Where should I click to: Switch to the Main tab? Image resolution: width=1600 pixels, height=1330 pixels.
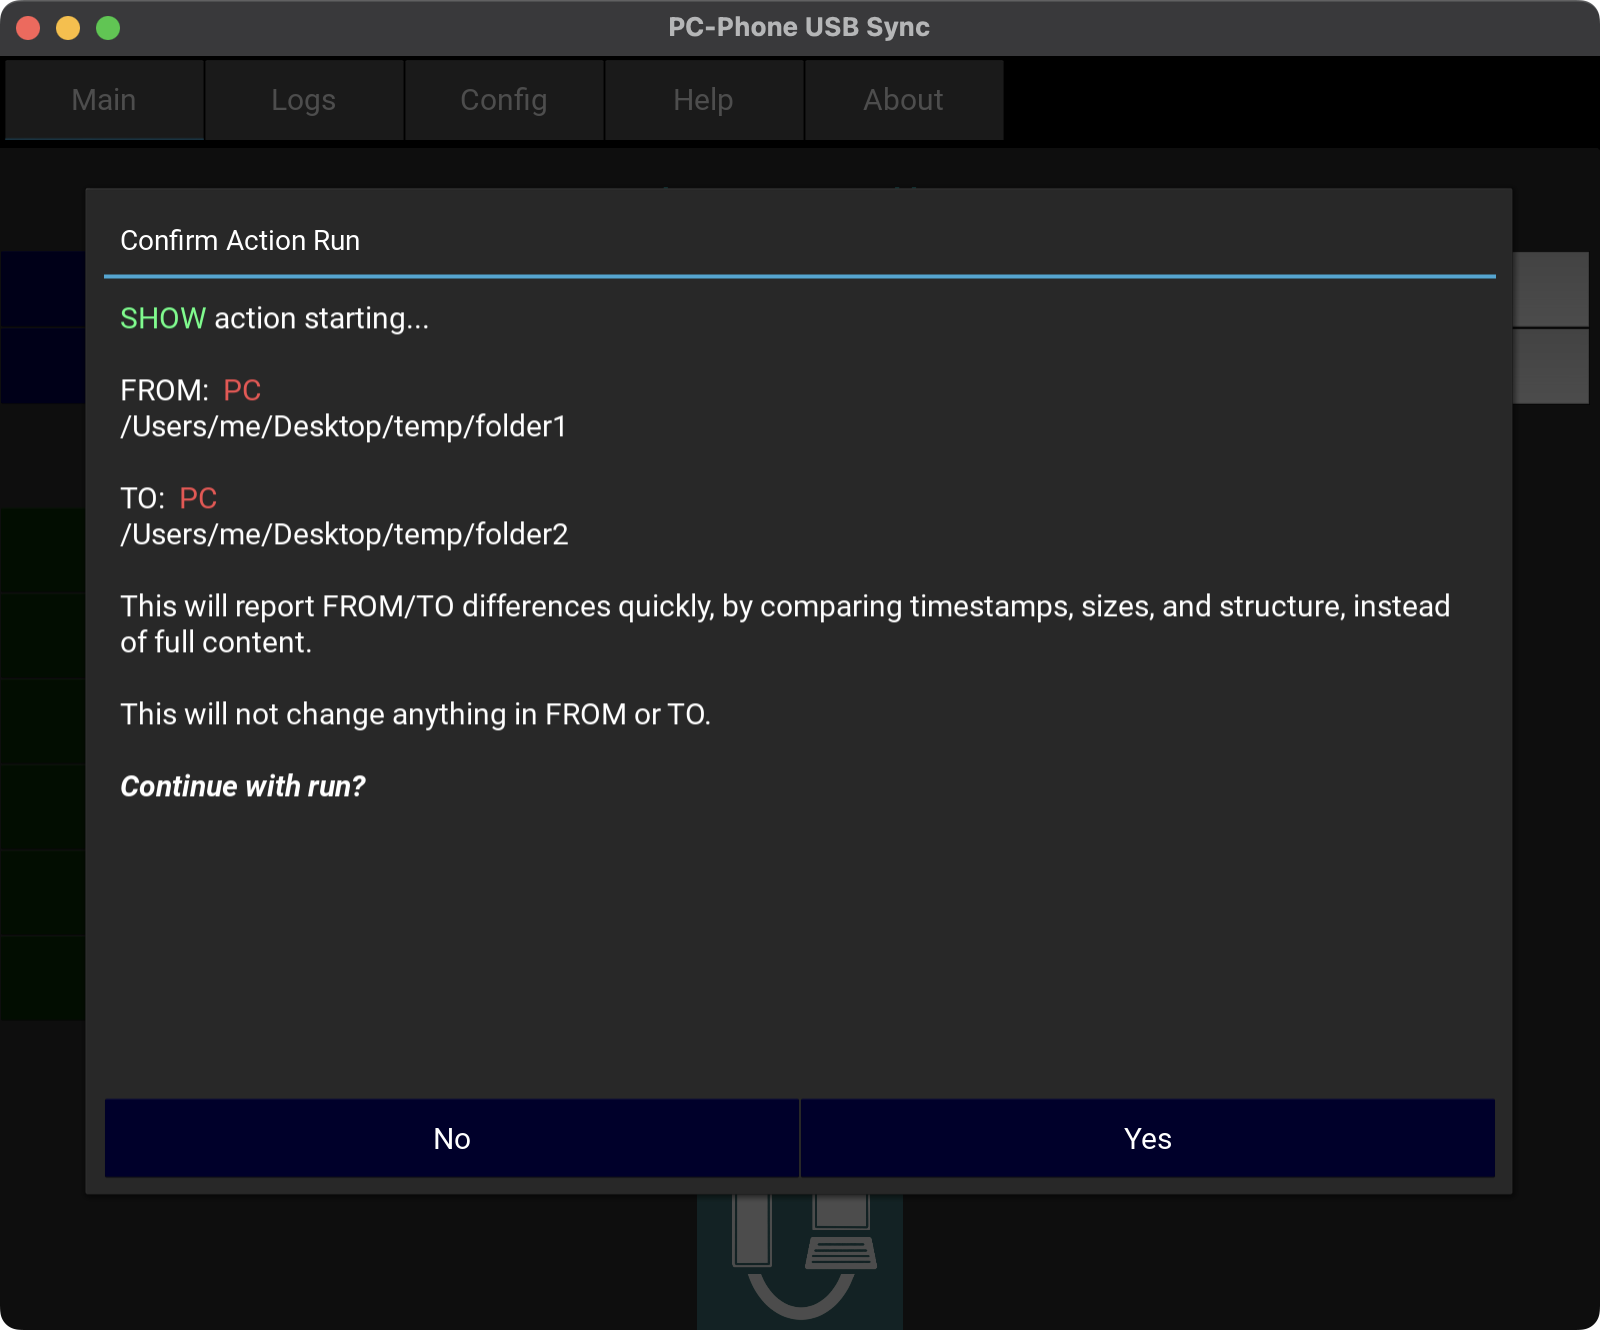pyautogui.click(x=104, y=100)
